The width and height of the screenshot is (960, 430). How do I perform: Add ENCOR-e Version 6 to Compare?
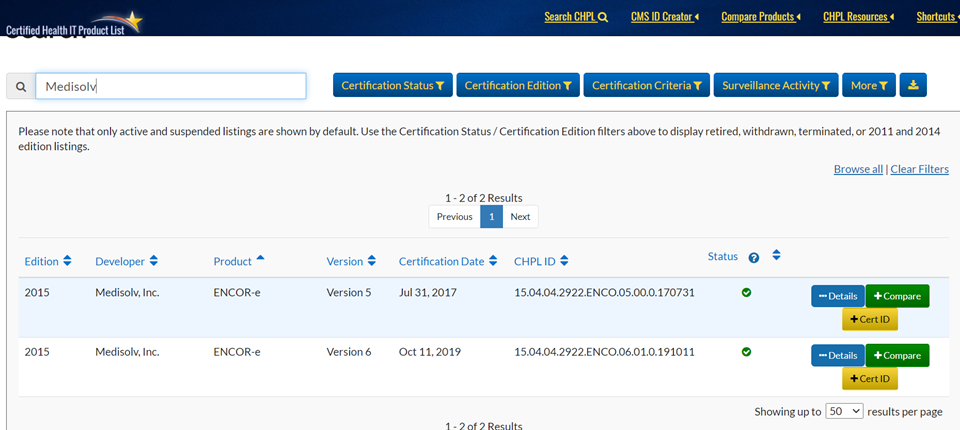pos(897,355)
